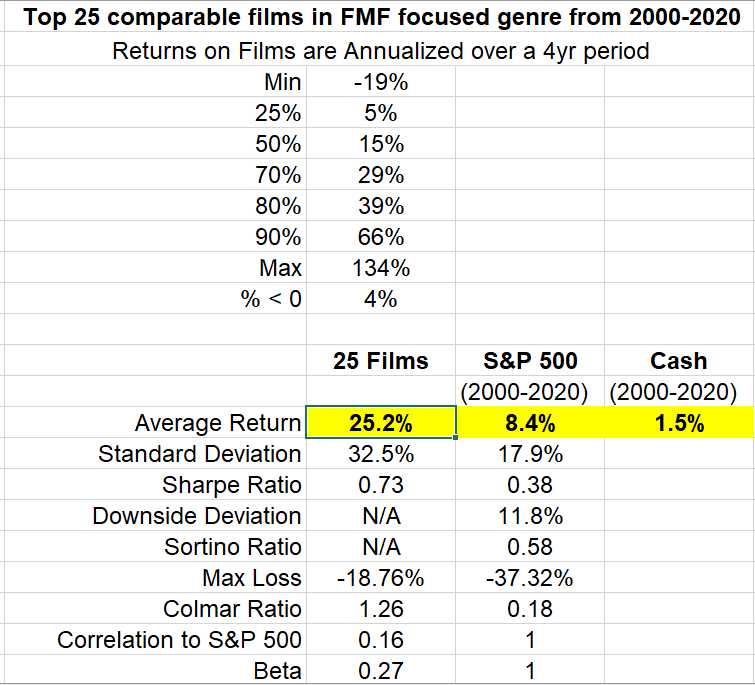Click the S&P 500 Downside Deviation 11.8% cell
This screenshot has width=755, height=685.
pyautogui.click(x=530, y=516)
